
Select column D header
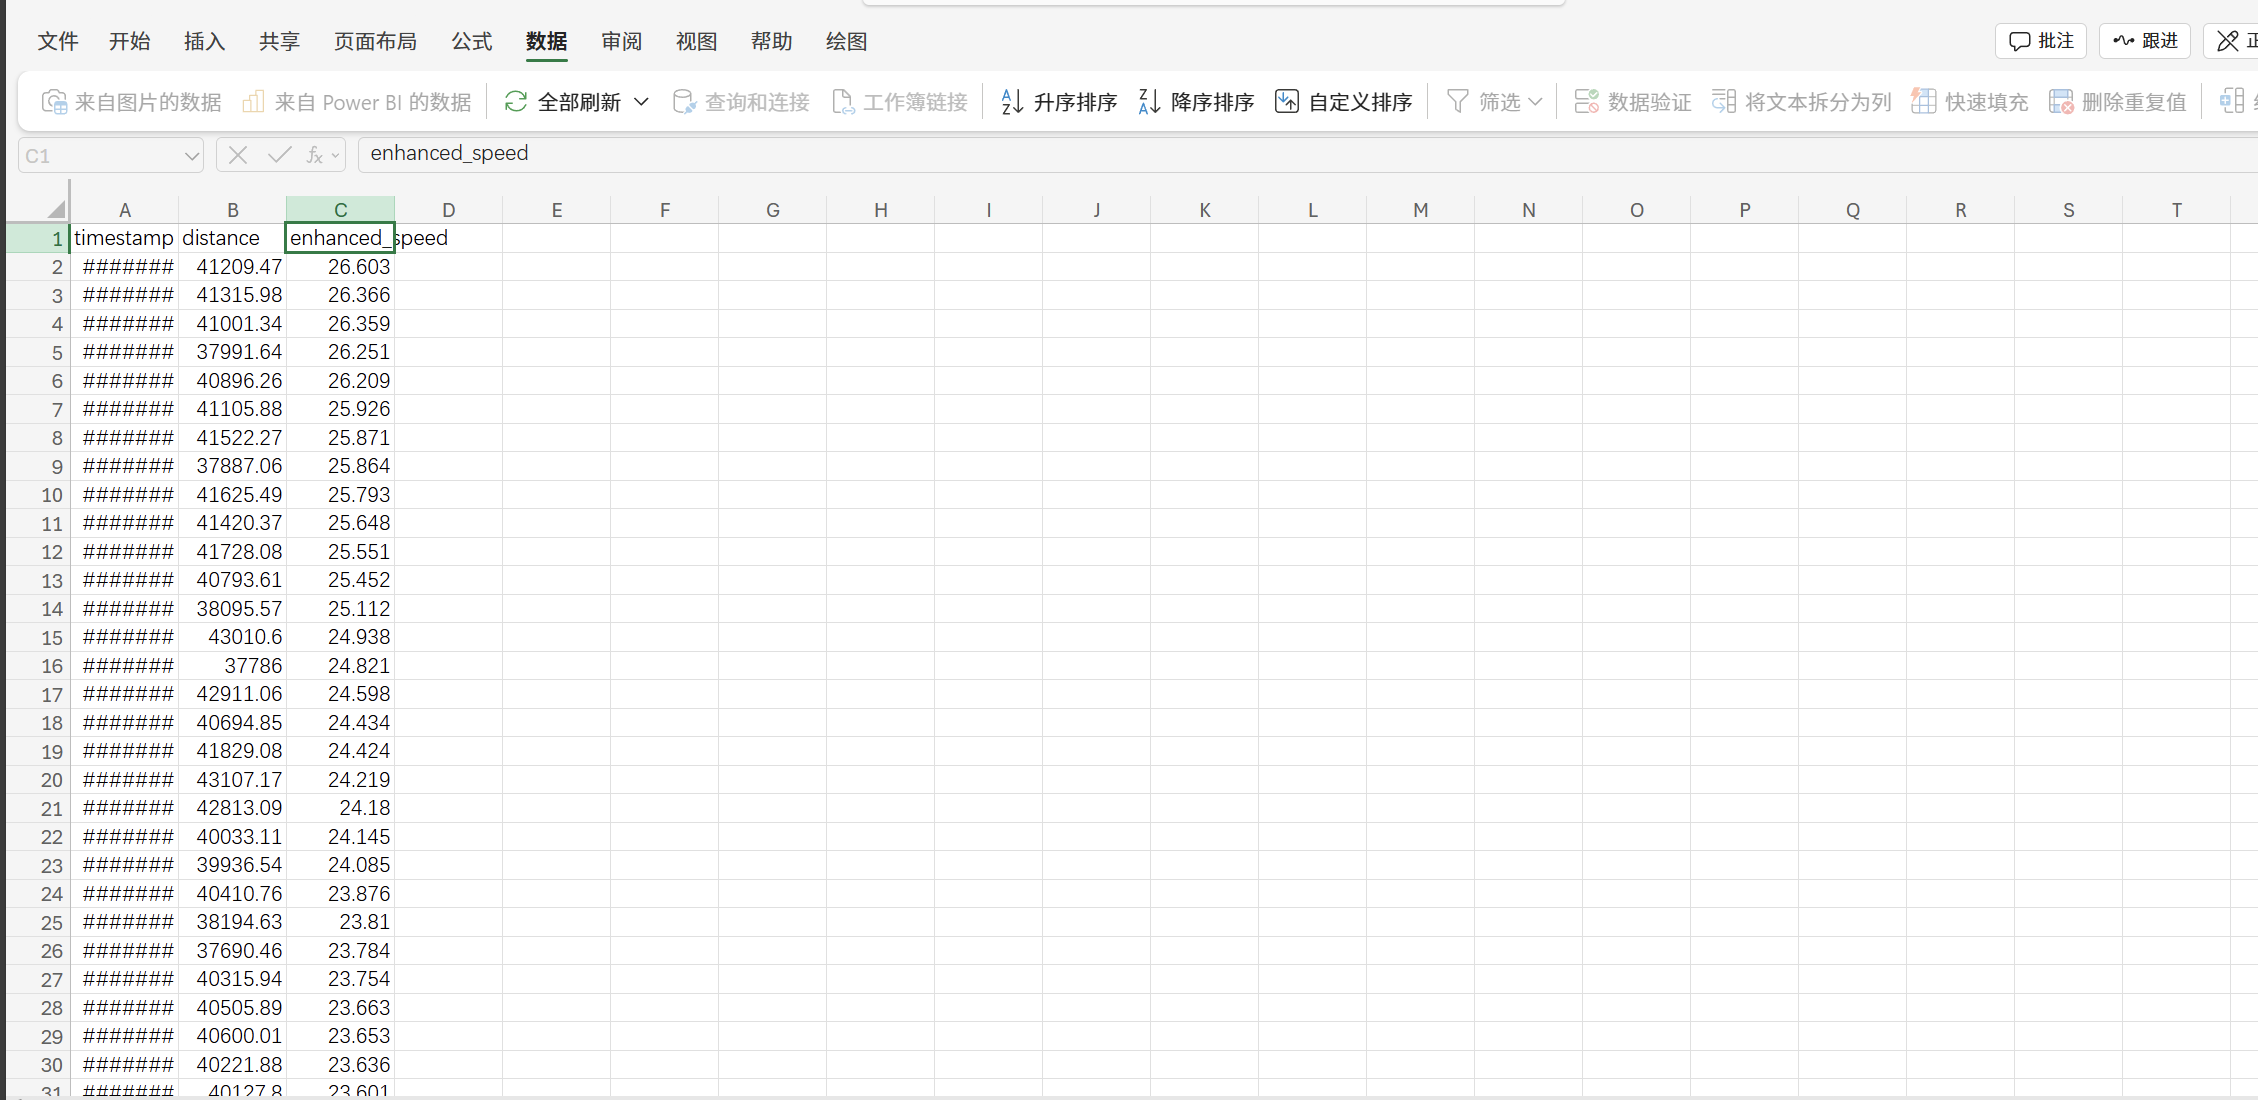coord(449,210)
